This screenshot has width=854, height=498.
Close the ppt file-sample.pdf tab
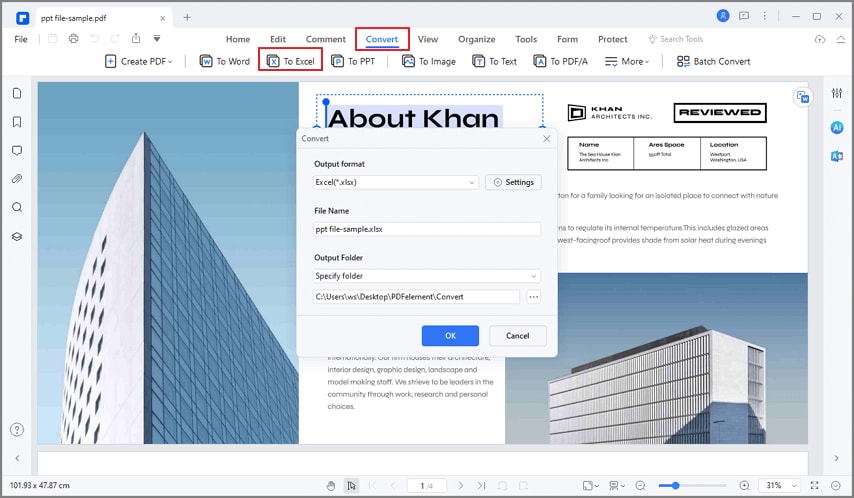tap(162, 18)
